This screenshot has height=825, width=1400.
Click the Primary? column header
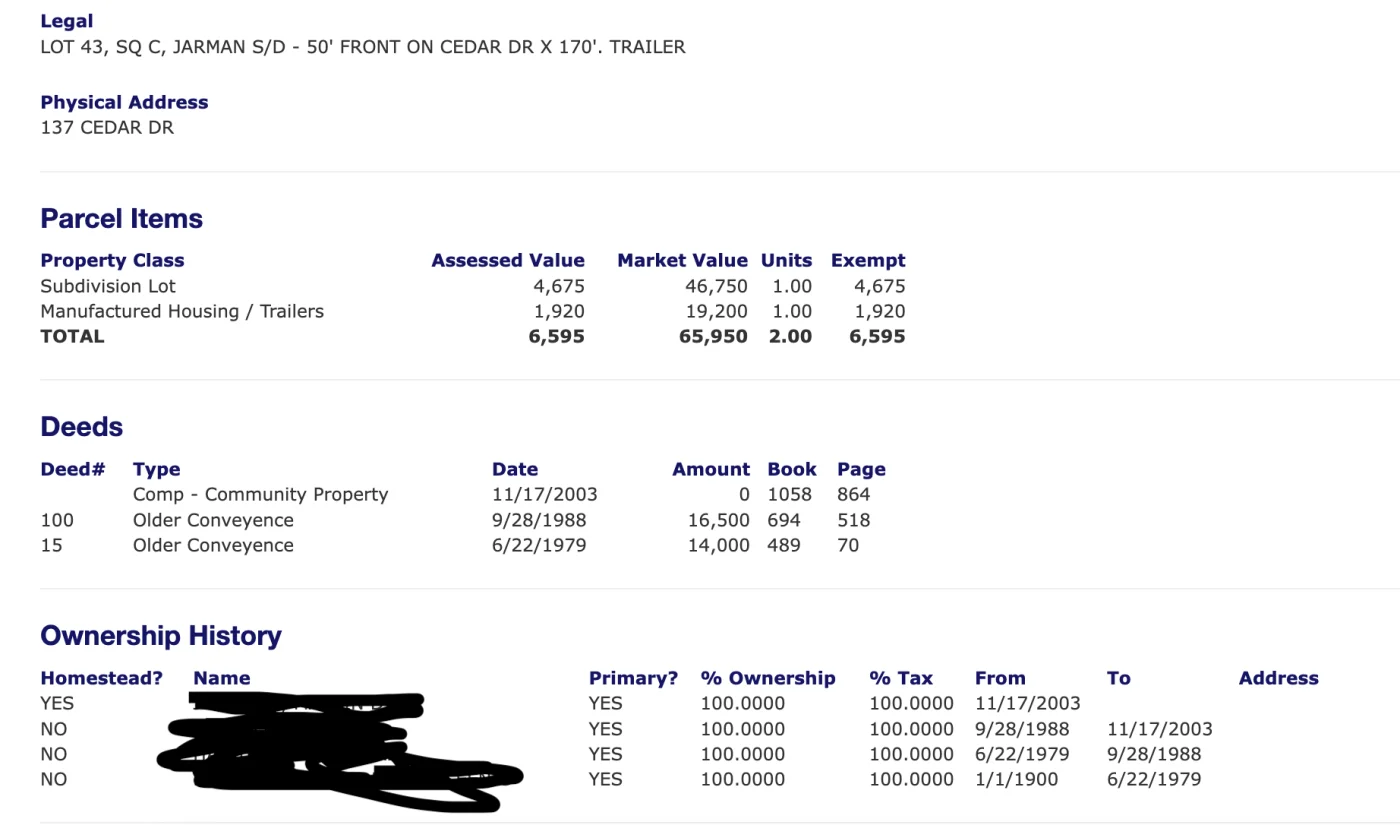(x=633, y=678)
